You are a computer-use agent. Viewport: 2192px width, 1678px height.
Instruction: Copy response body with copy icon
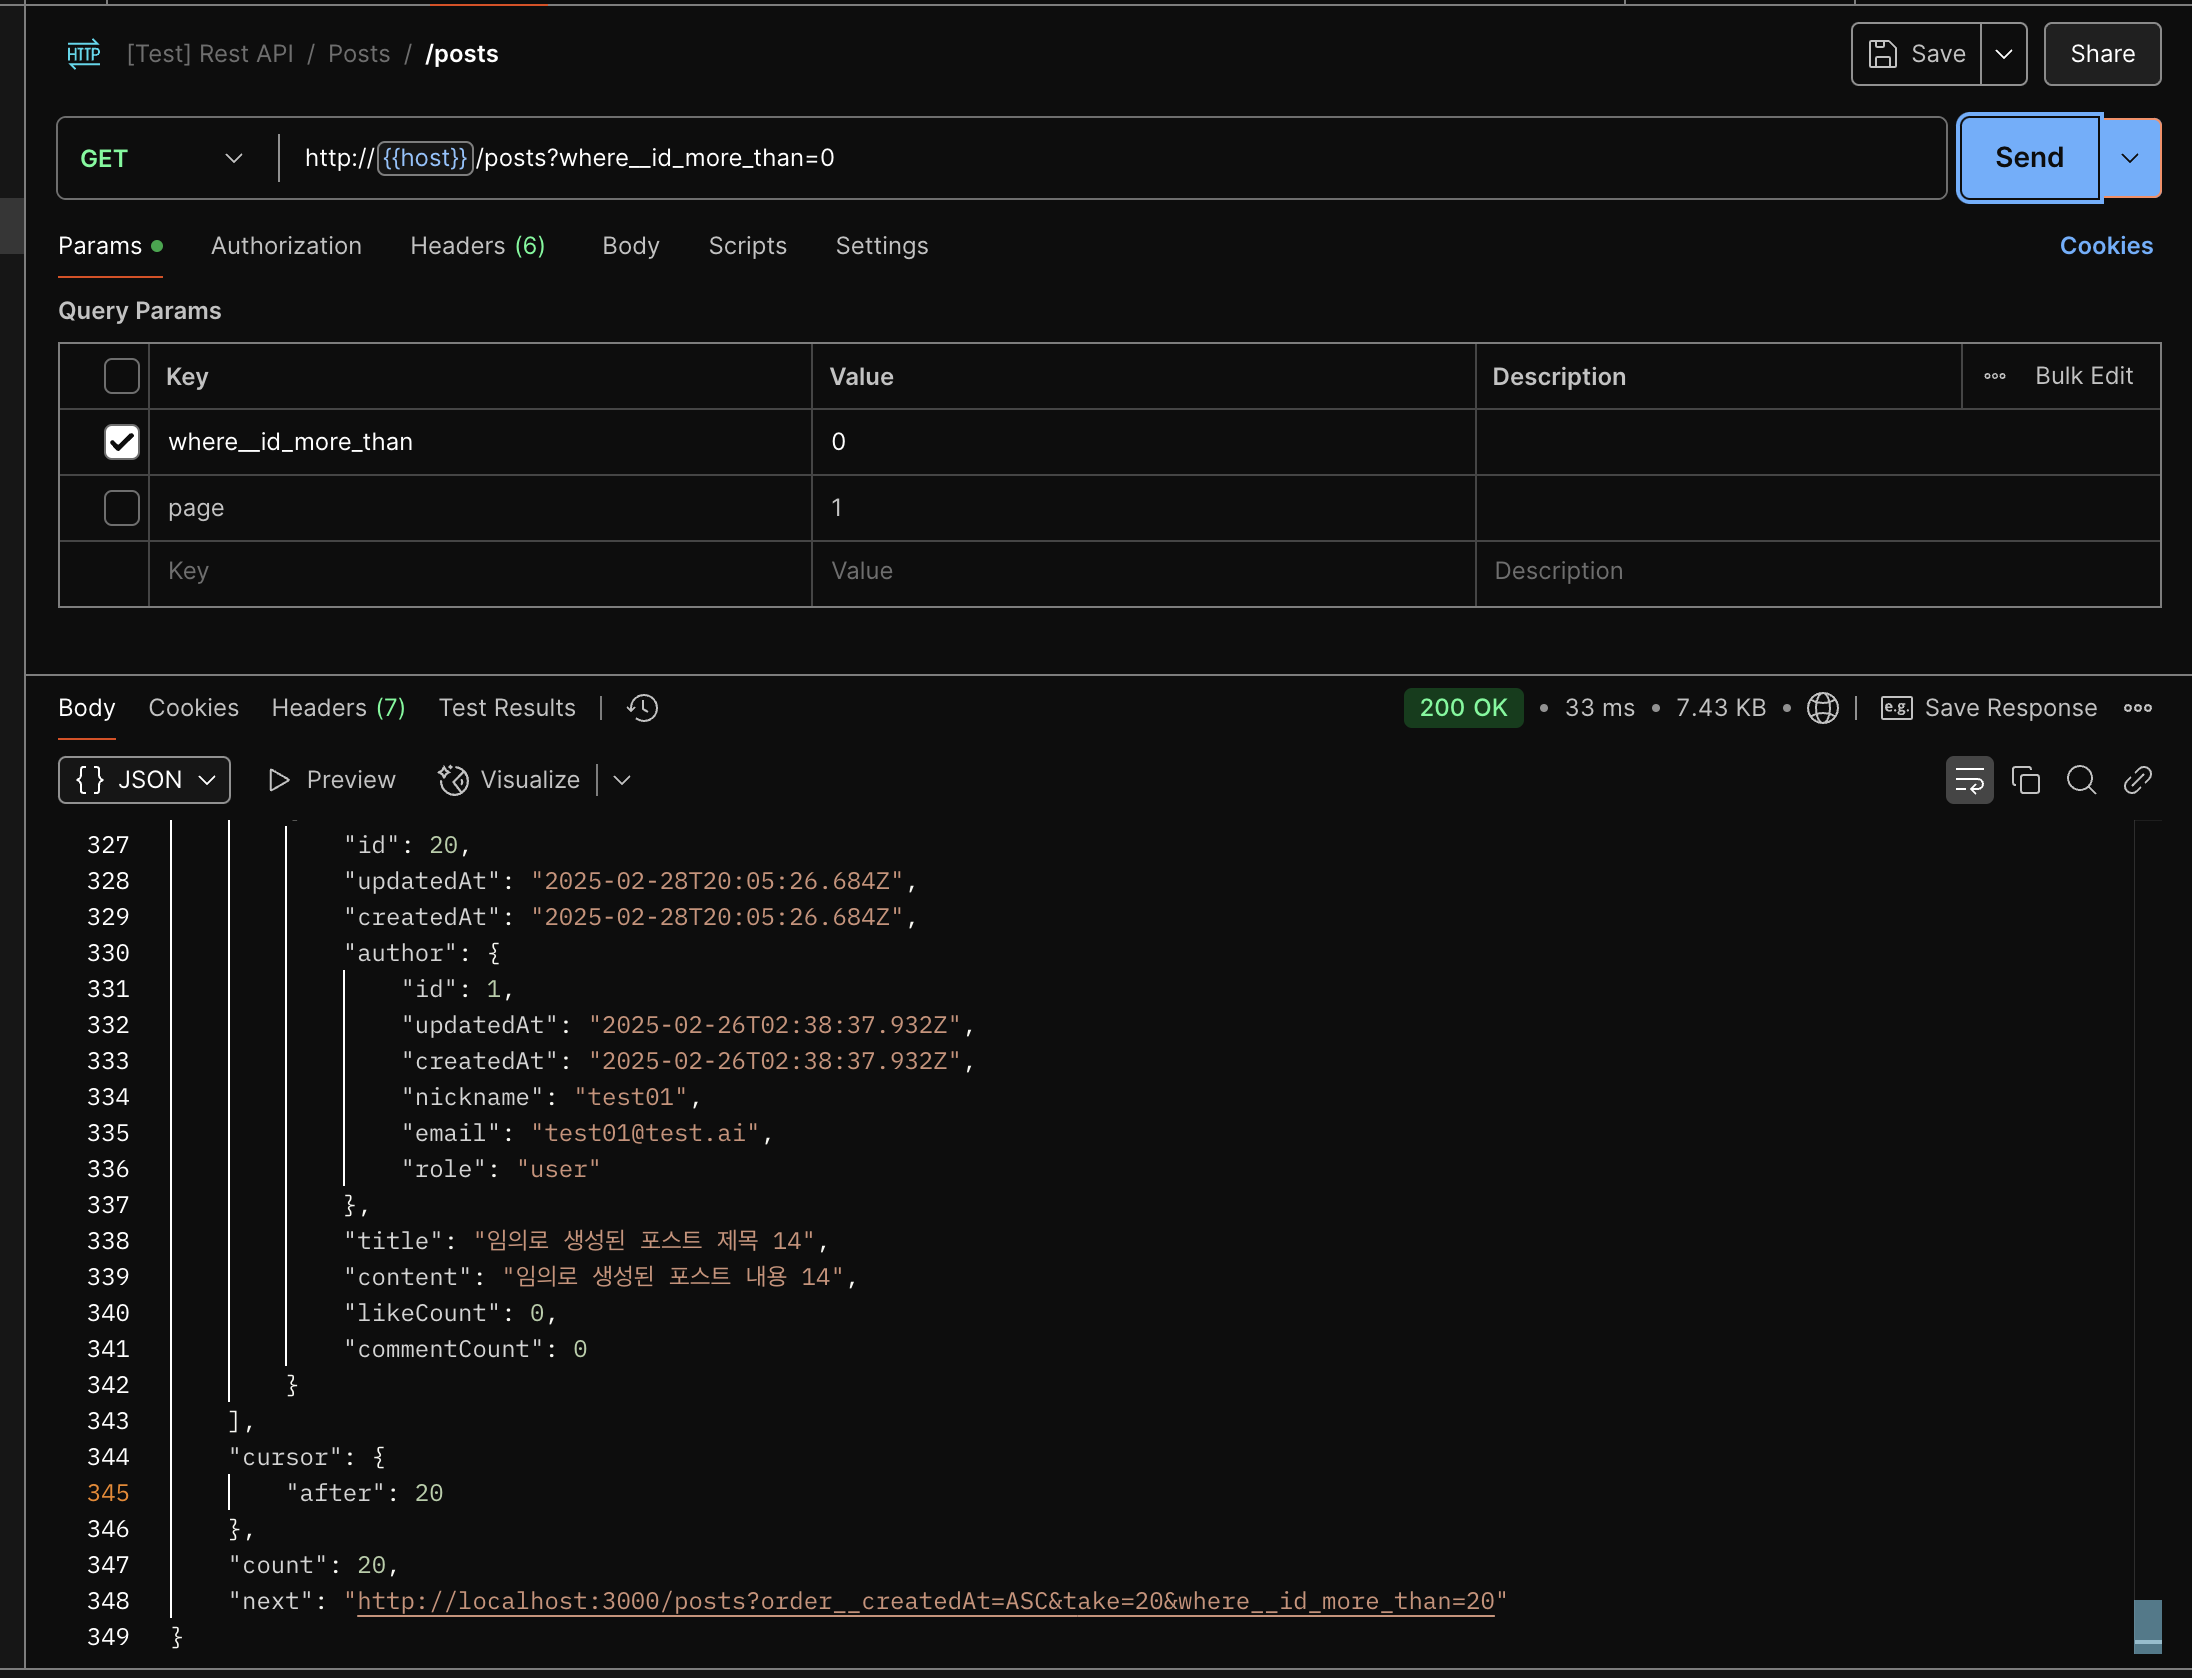tap(2025, 780)
